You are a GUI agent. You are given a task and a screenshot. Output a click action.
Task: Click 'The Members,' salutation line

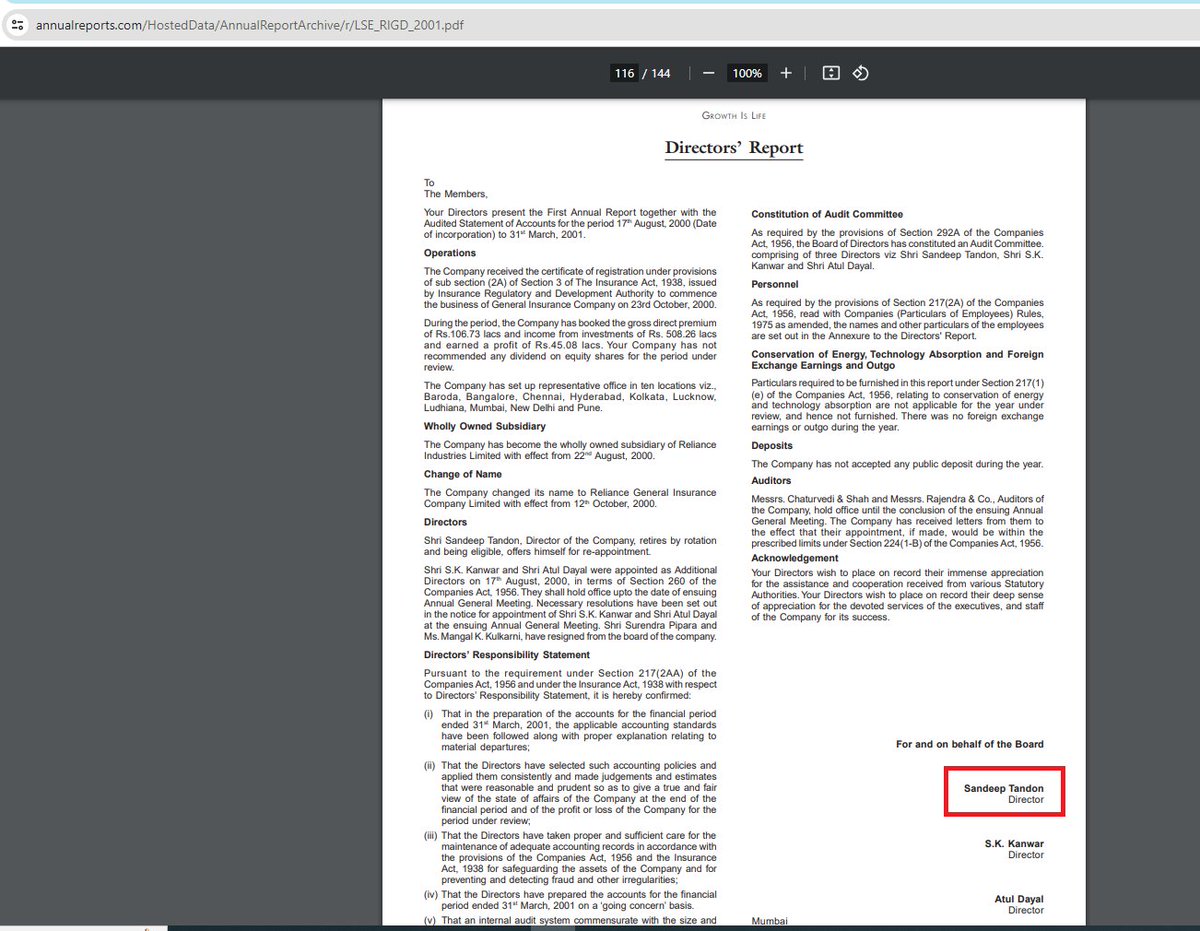pyautogui.click(x=455, y=194)
